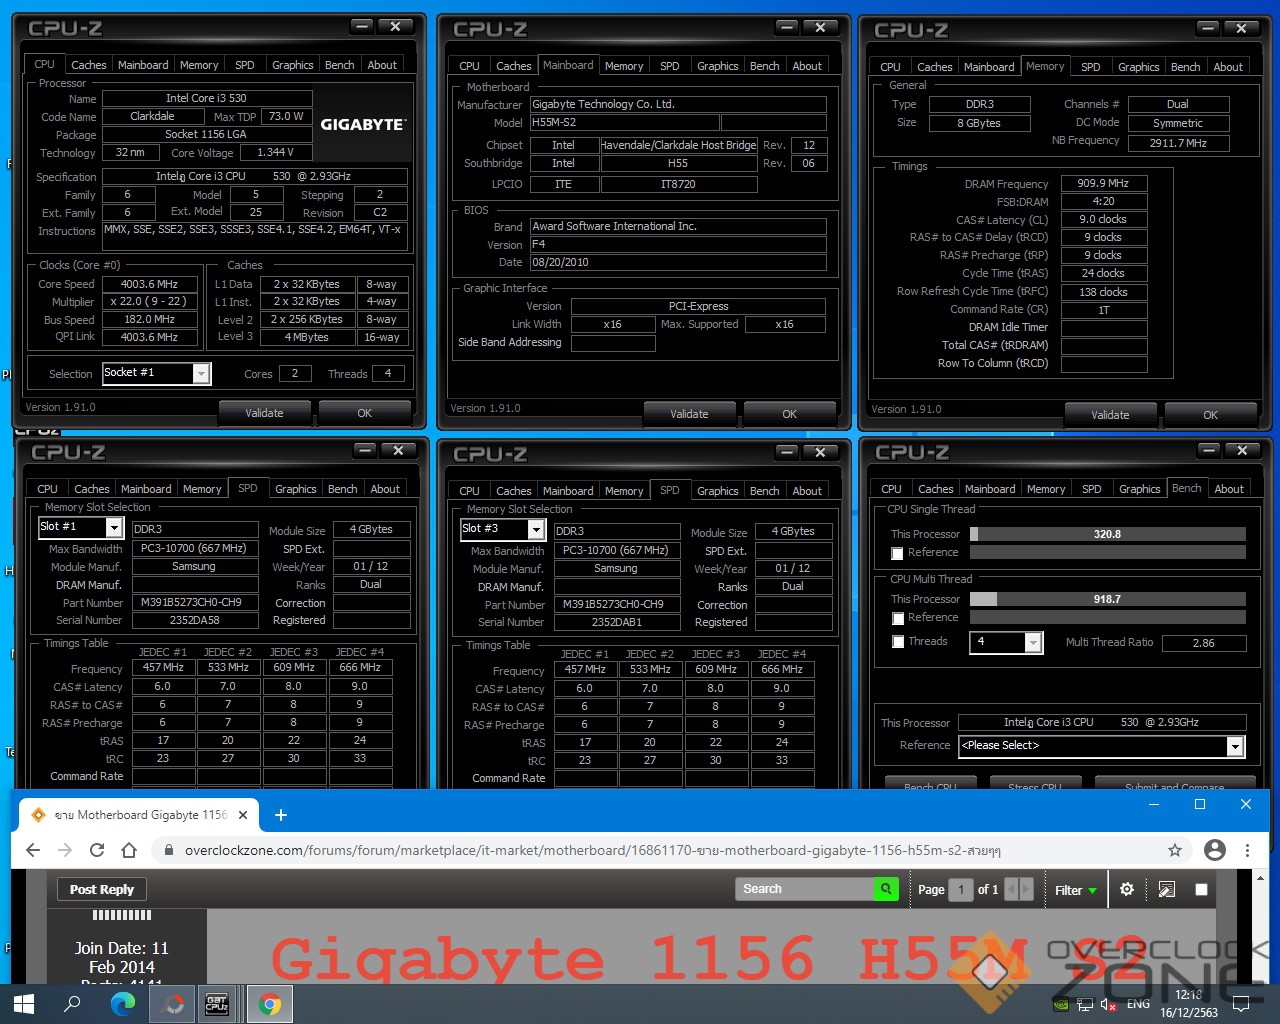Image resolution: width=1280 pixels, height=1024 pixels.
Task: Open the Socket #1 selection dropdown
Action: pos(201,373)
